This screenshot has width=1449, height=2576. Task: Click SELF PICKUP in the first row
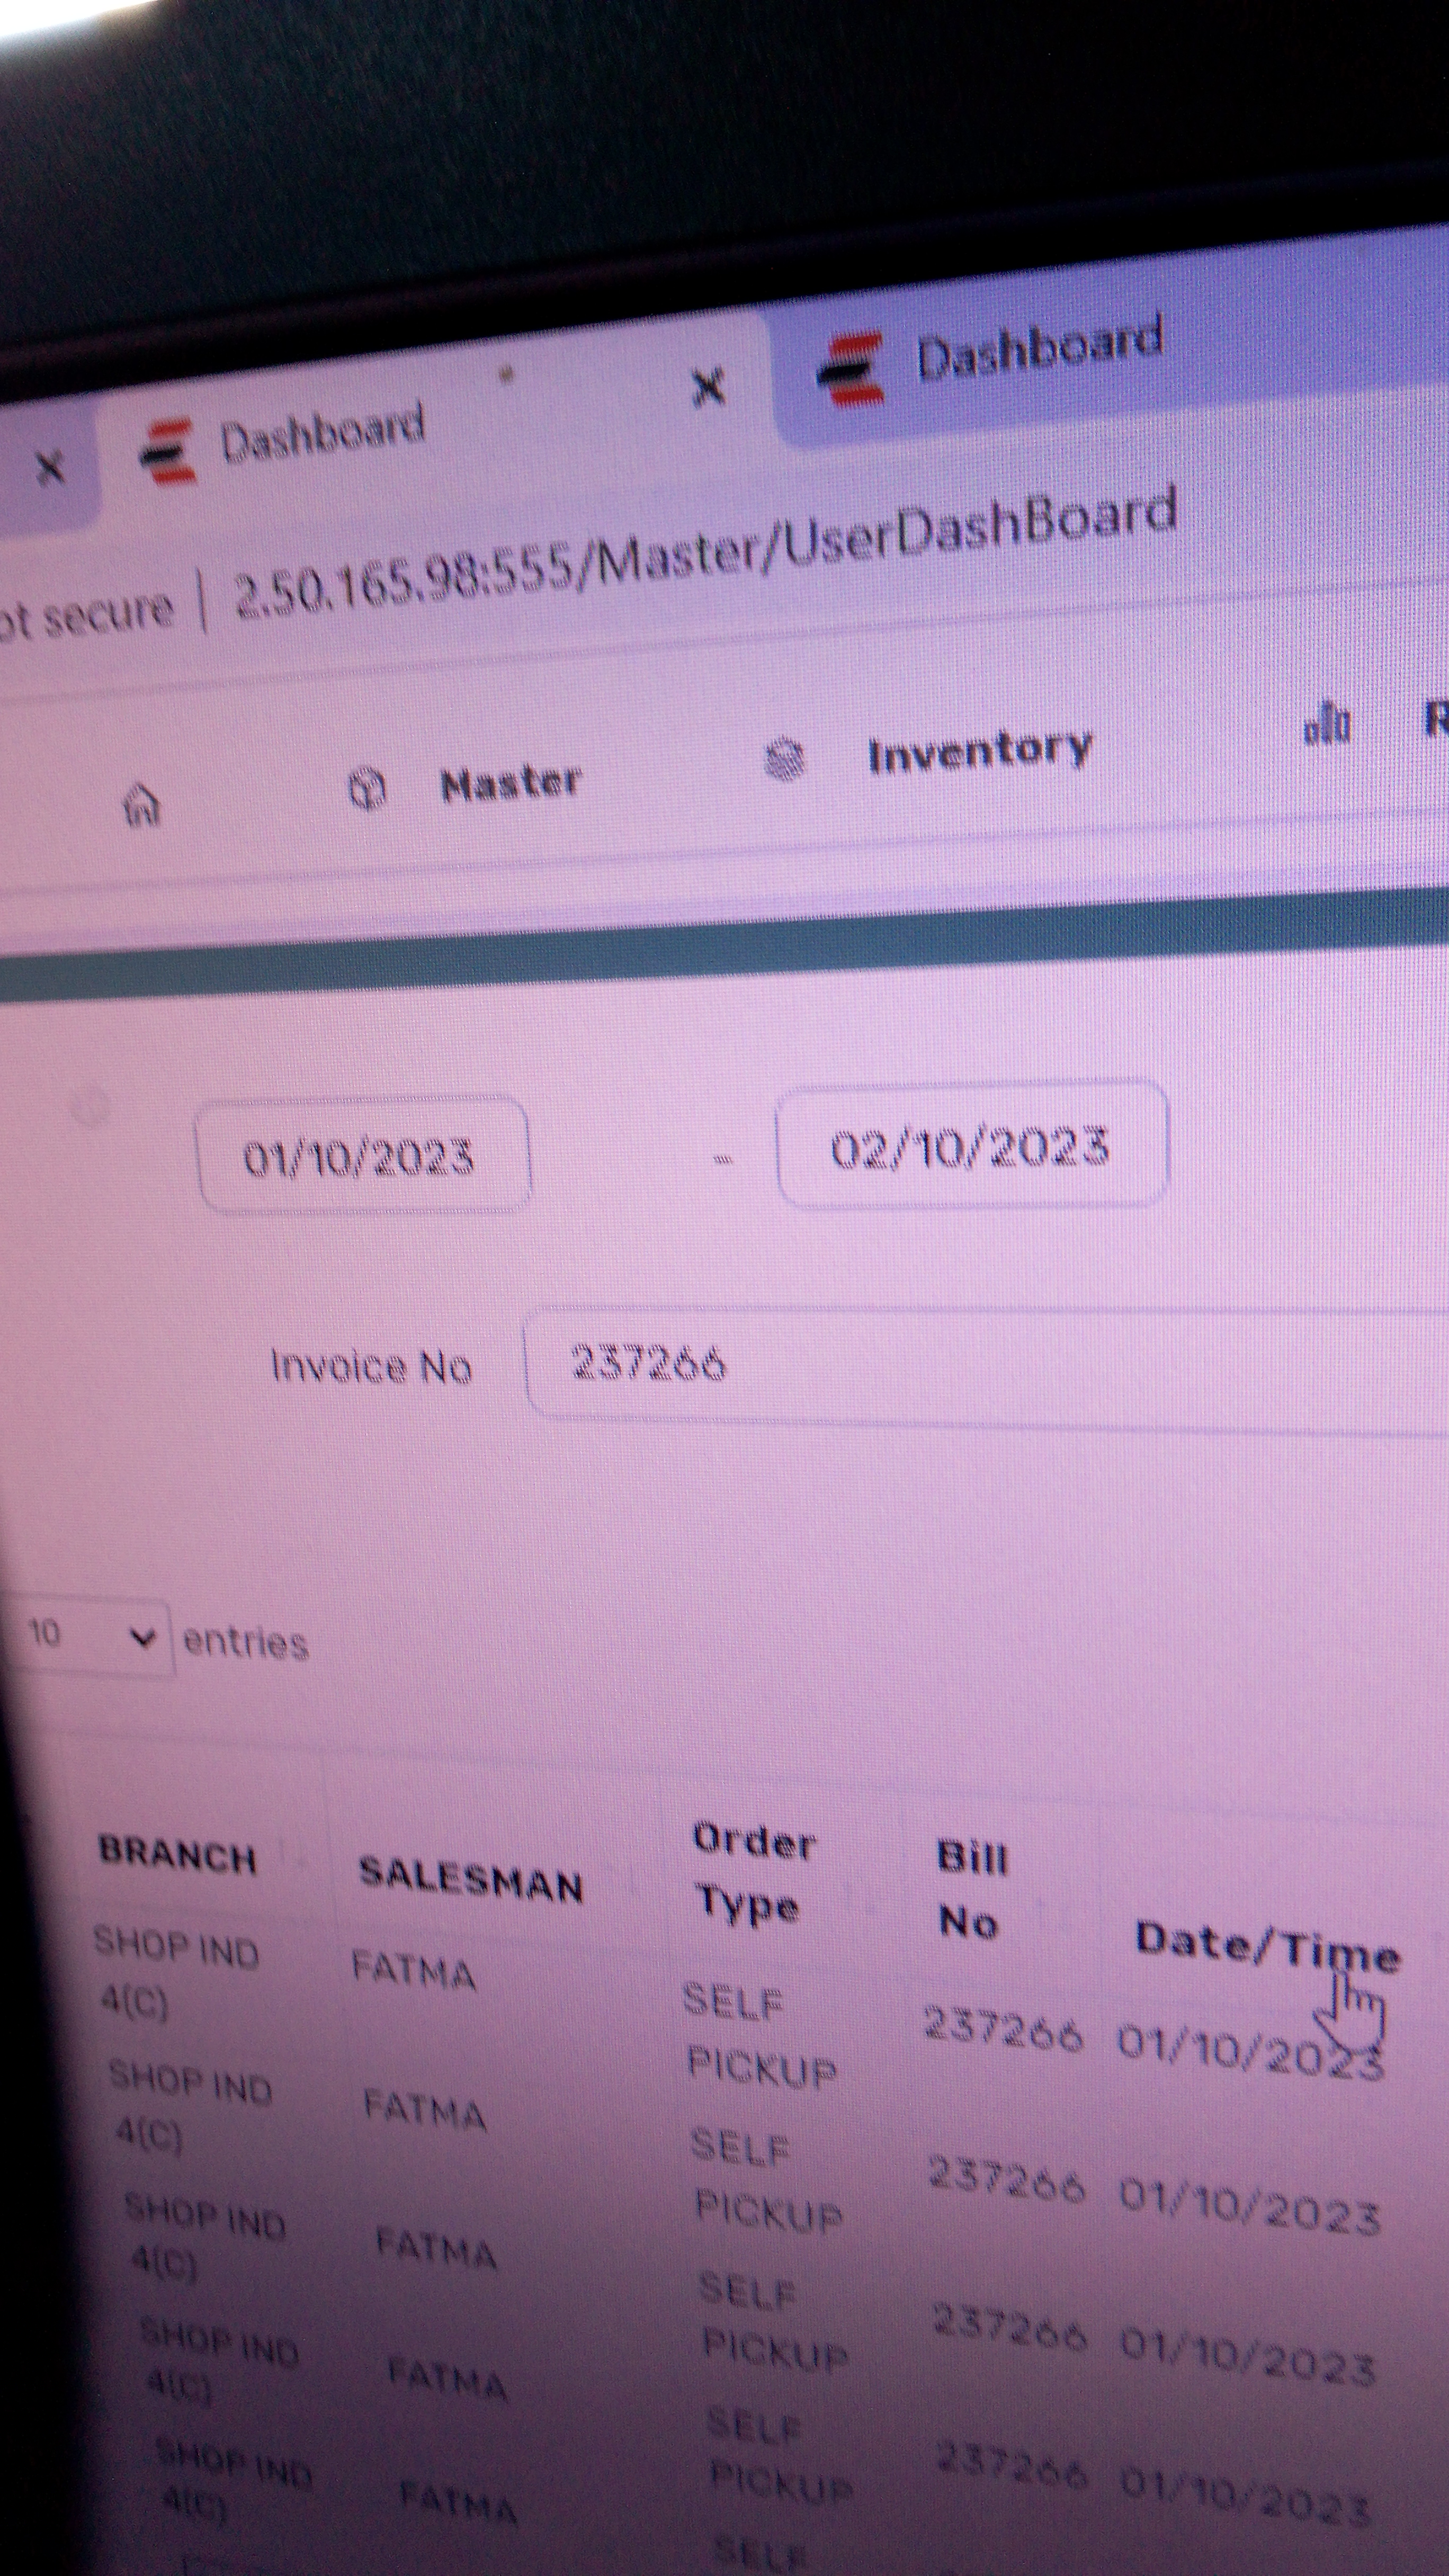(x=760, y=2037)
